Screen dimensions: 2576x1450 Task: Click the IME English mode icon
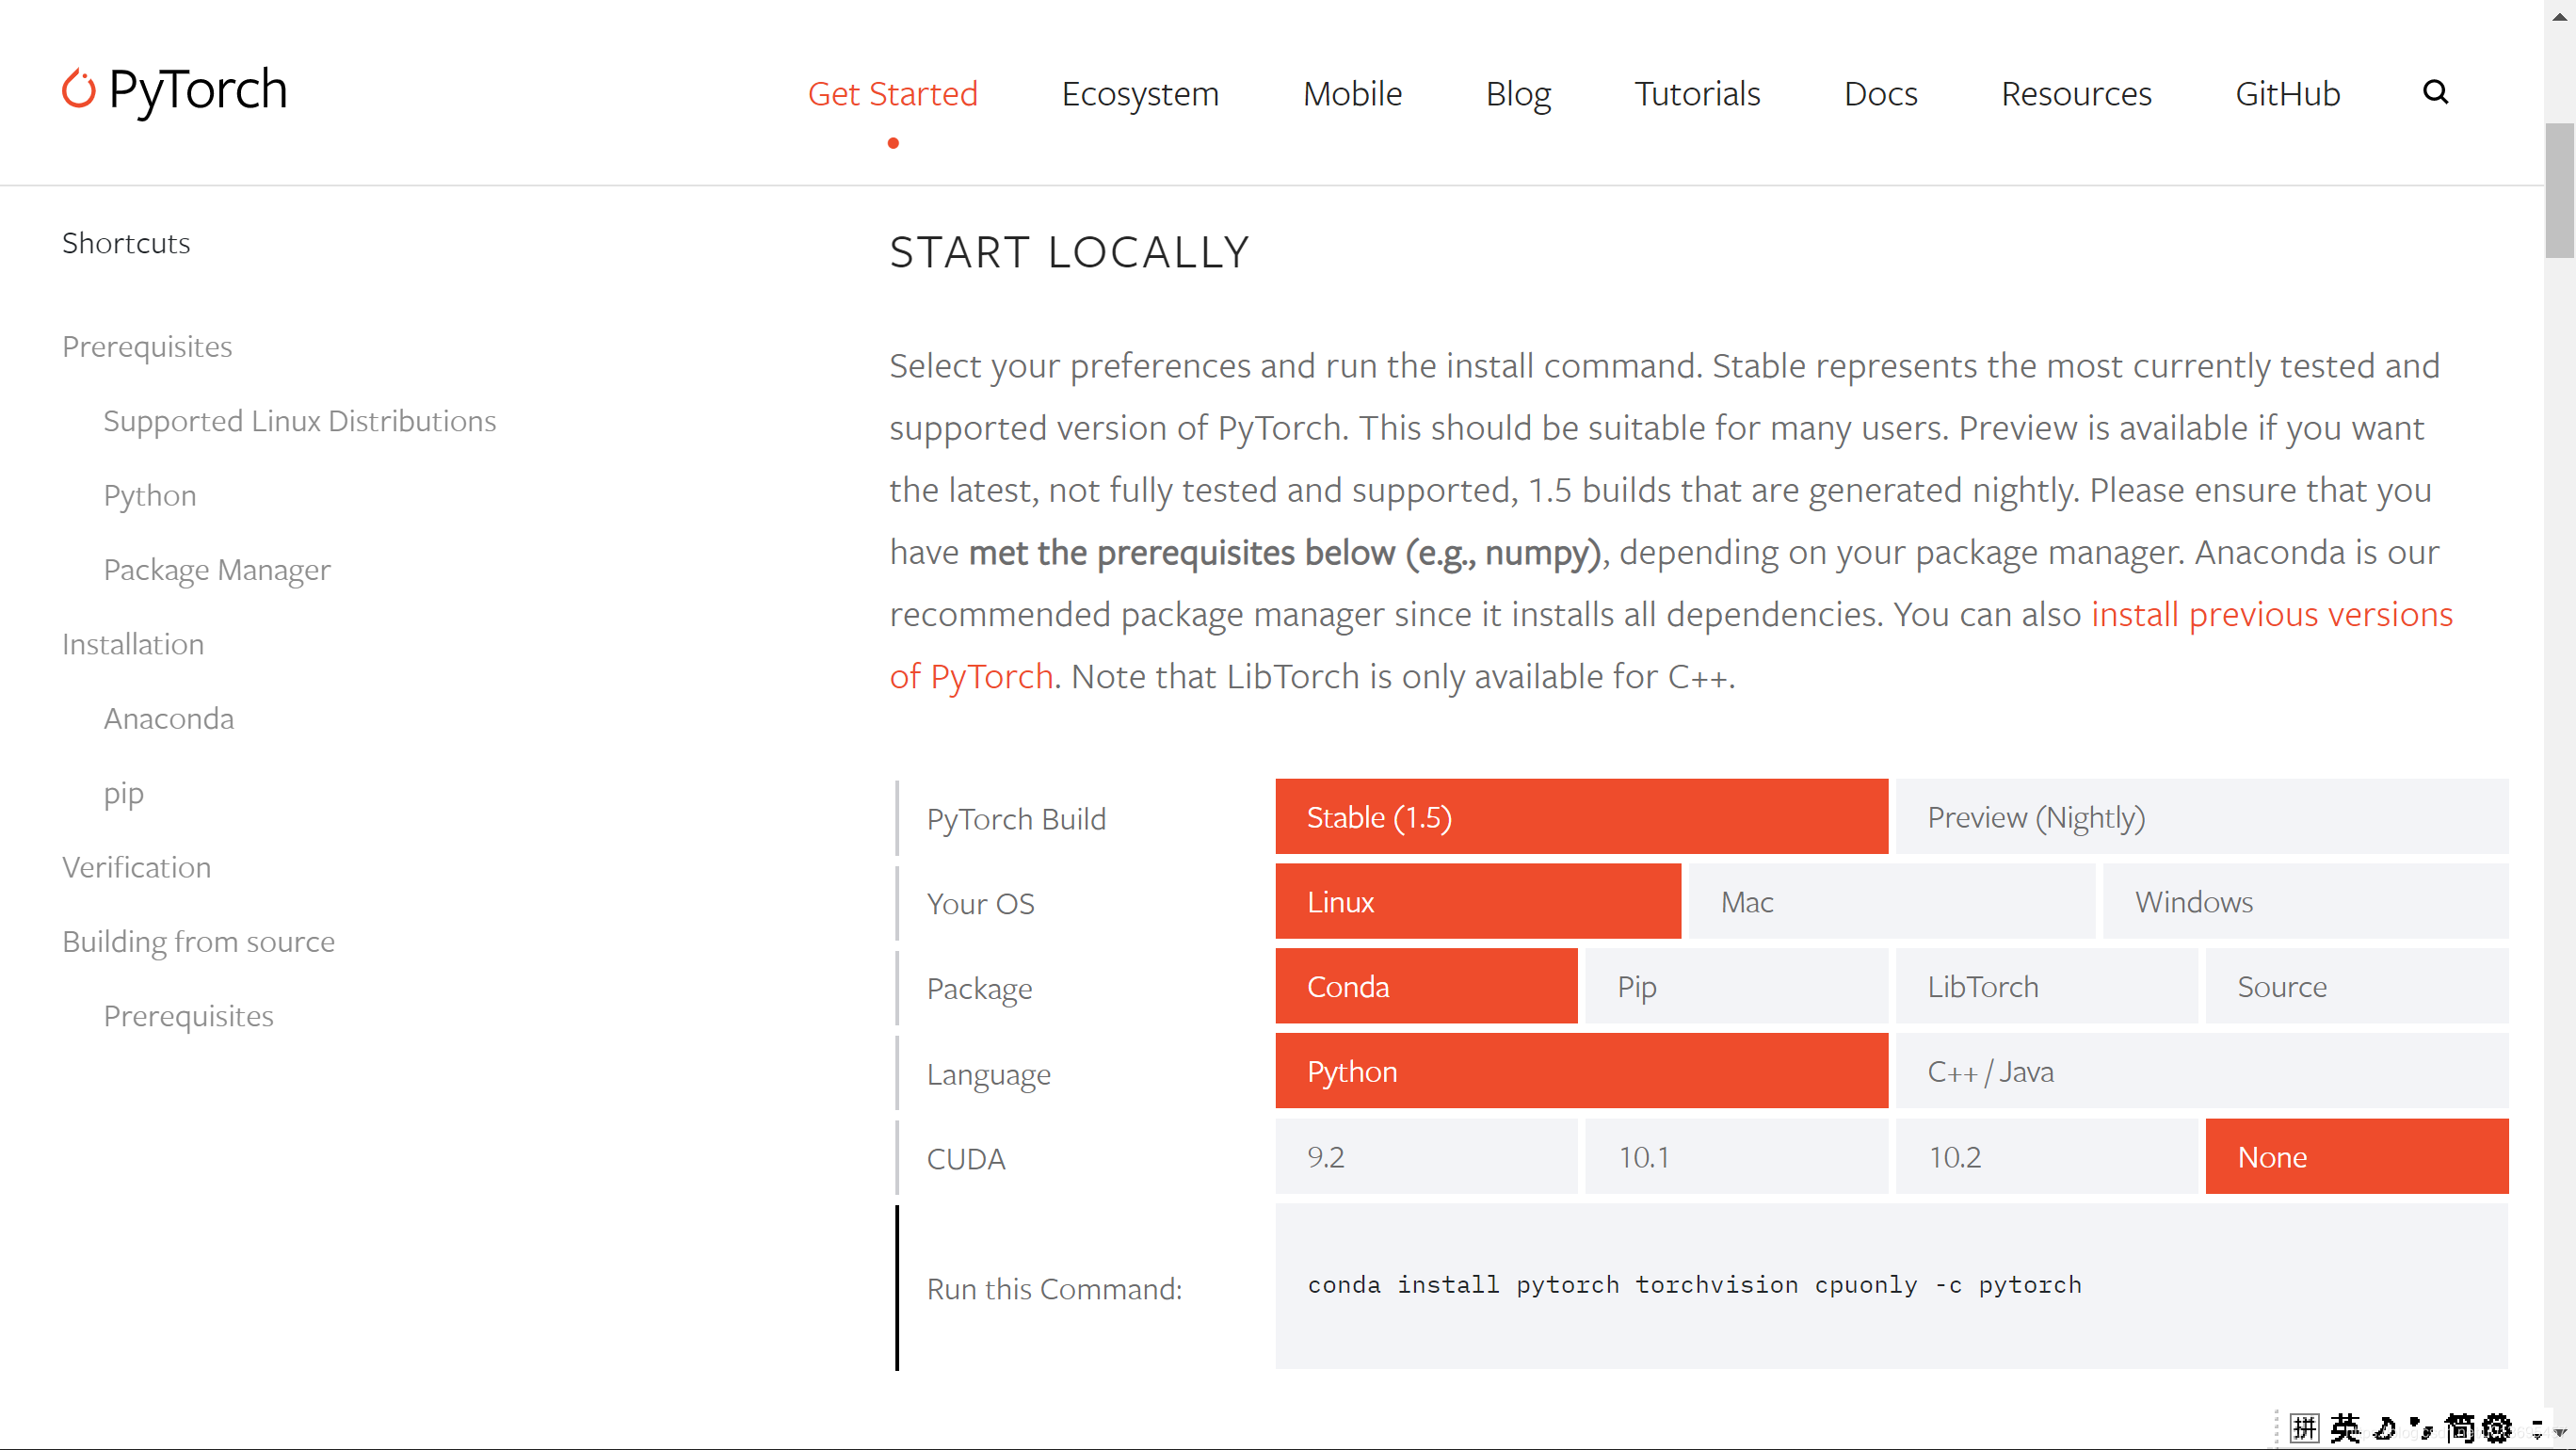click(2345, 1428)
